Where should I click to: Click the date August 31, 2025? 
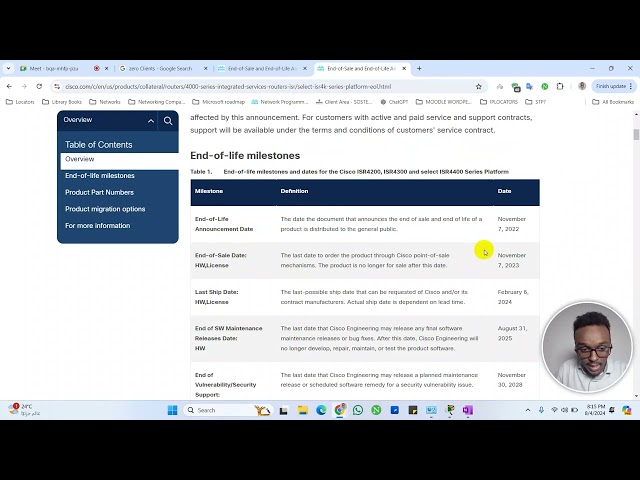click(512, 333)
